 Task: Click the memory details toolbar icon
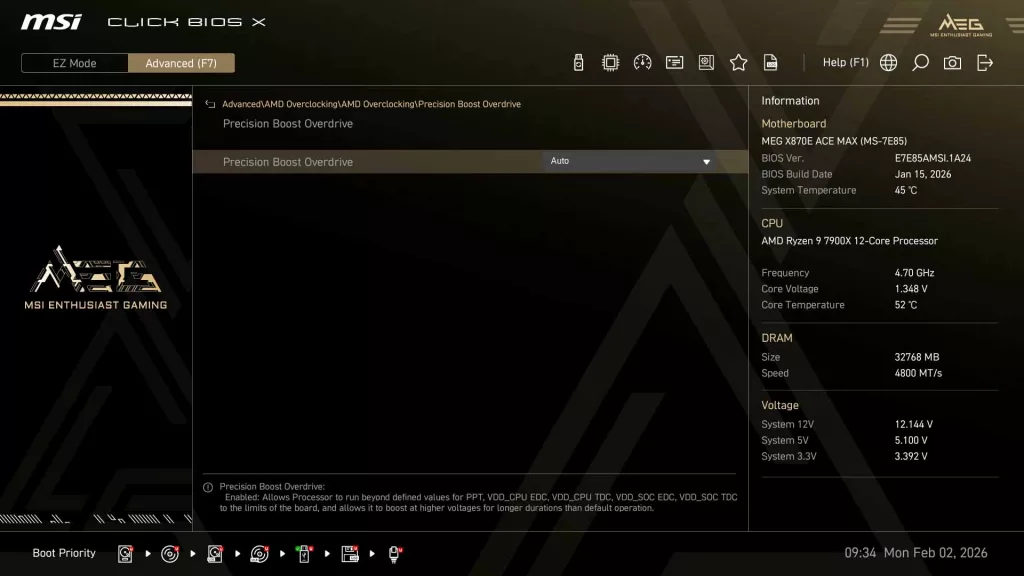pyautogui.click(x=674, y=62)
